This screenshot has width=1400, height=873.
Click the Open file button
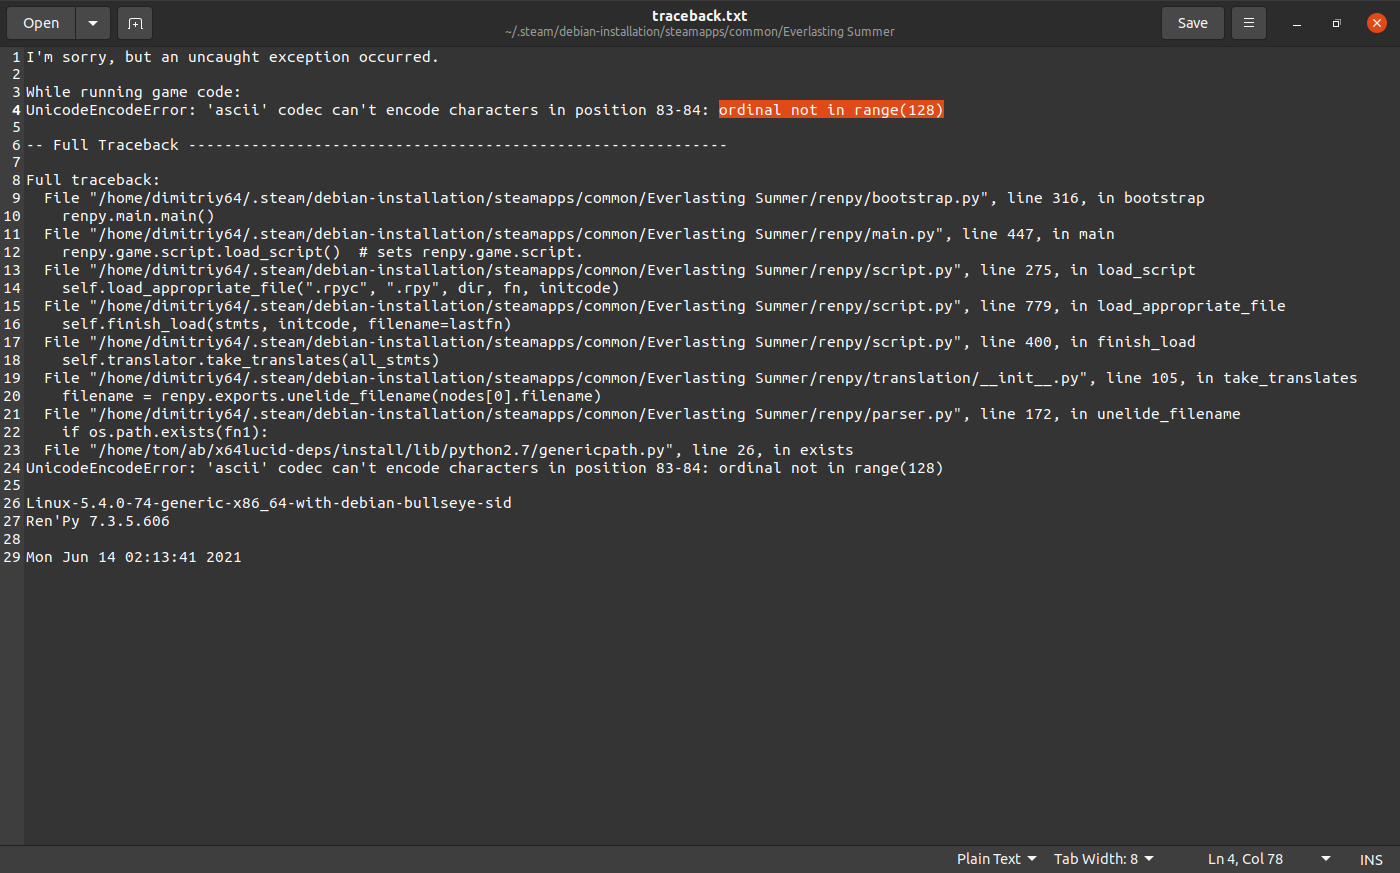pos(41,23)
